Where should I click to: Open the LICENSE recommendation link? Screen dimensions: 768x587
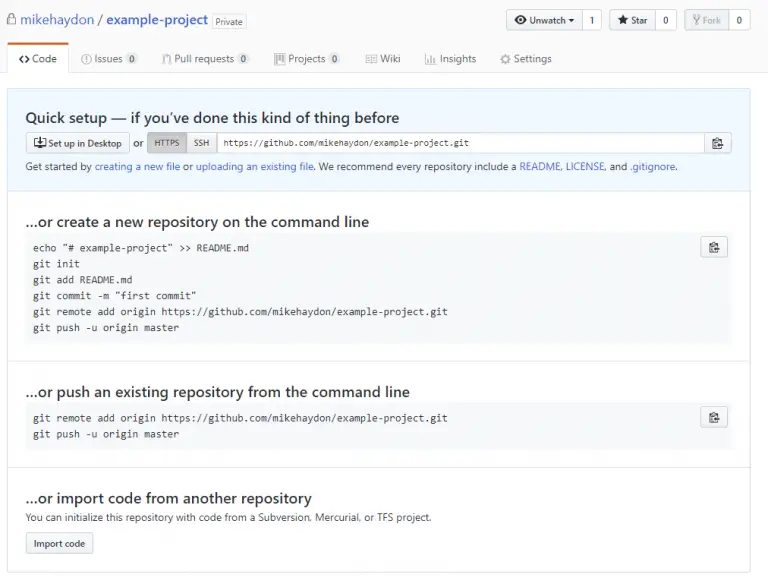[x=585, y=167]
